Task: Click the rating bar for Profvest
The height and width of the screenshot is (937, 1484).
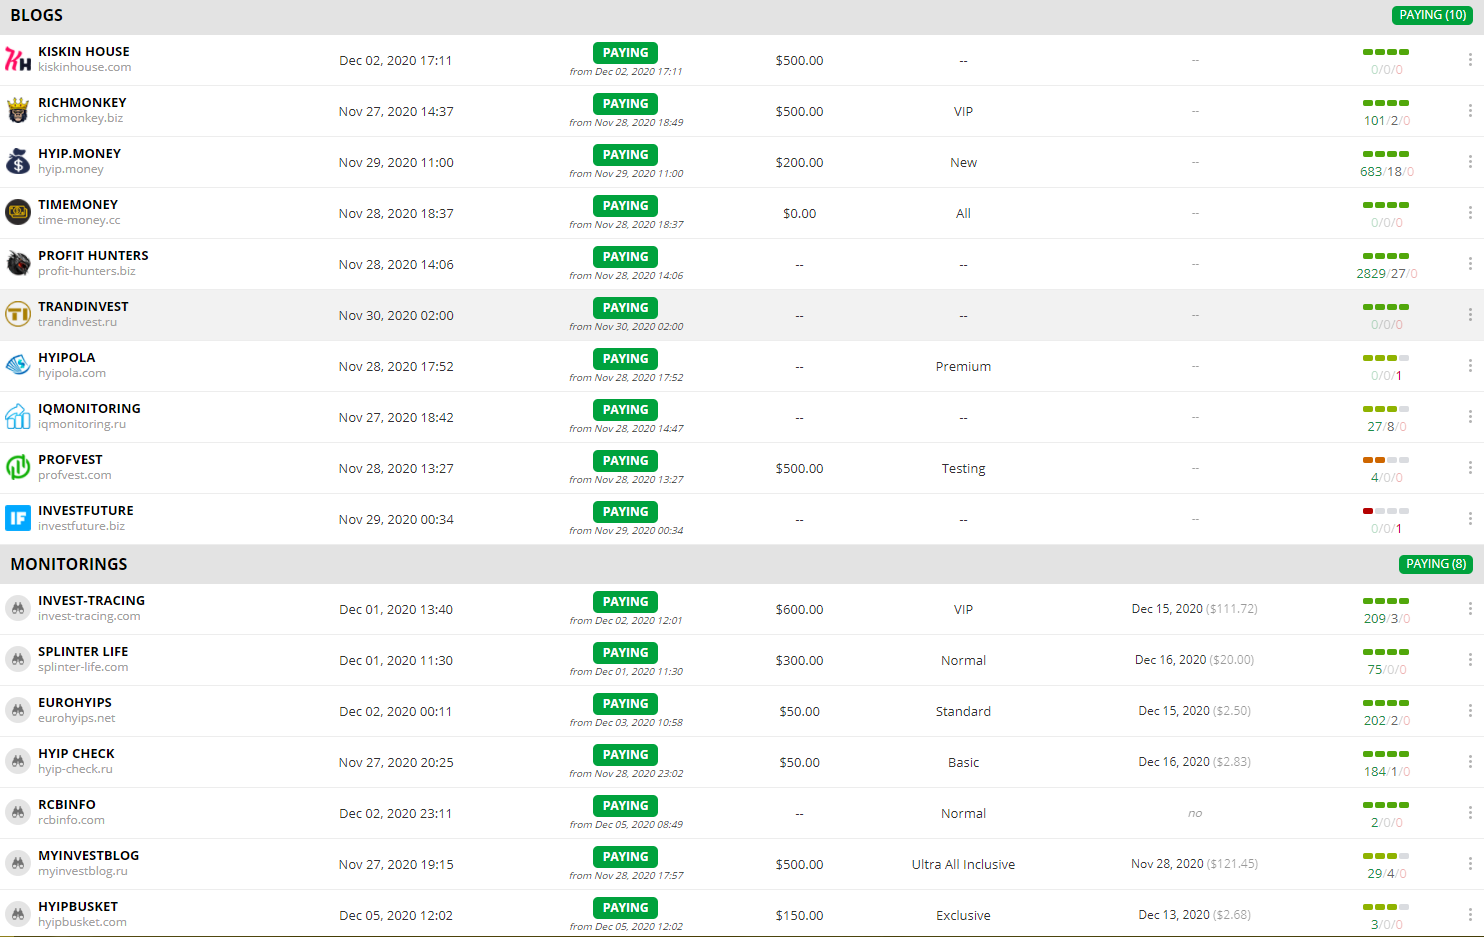Action: tap(1385, 460)
